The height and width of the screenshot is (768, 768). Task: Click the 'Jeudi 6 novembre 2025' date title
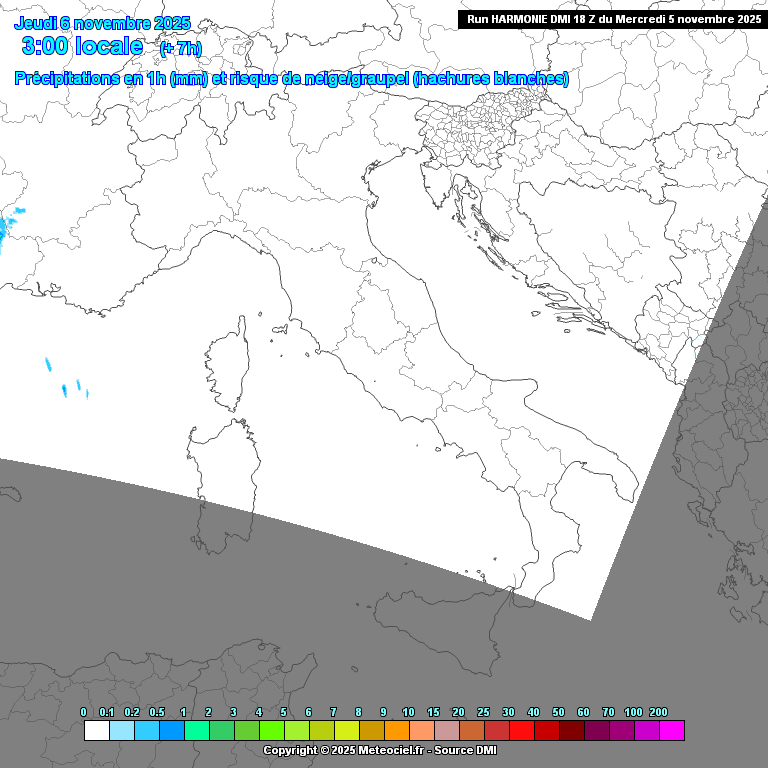(x=102, y=23)
